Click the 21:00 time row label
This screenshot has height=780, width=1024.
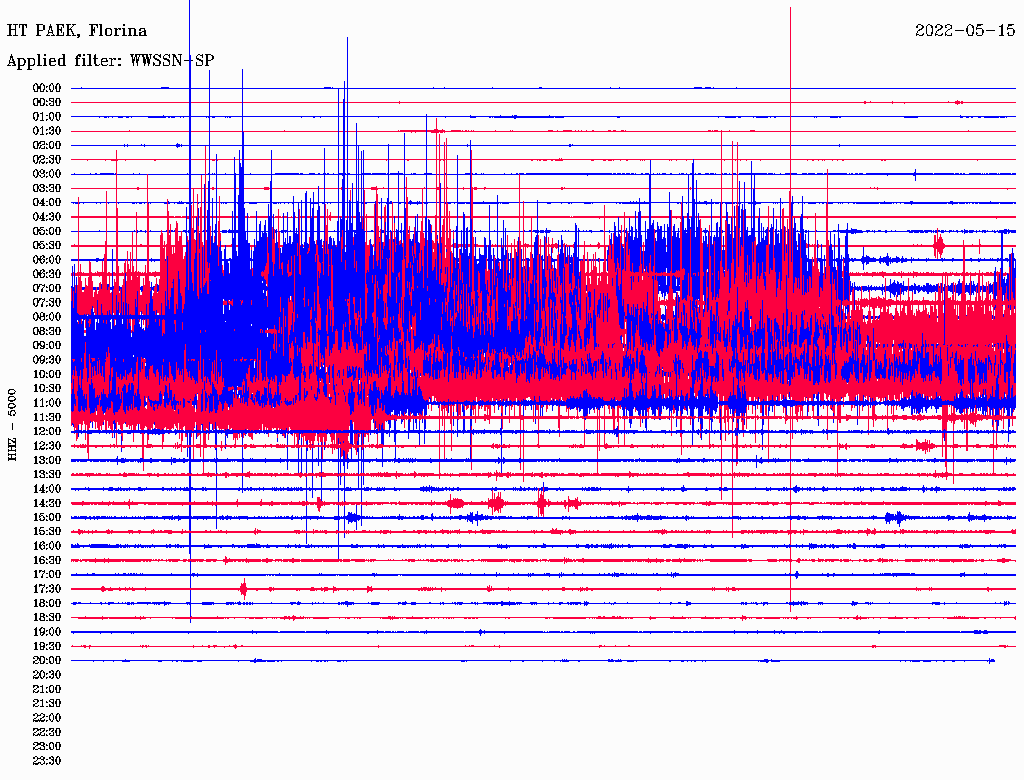pyautogui.click(x=47, y=689)
